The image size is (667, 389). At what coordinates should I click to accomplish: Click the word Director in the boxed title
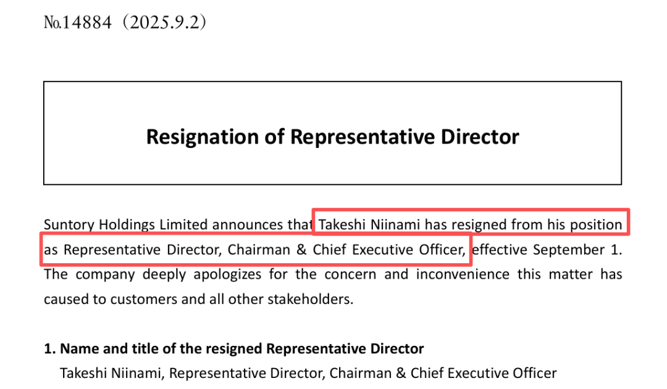(x=480, y=137)
